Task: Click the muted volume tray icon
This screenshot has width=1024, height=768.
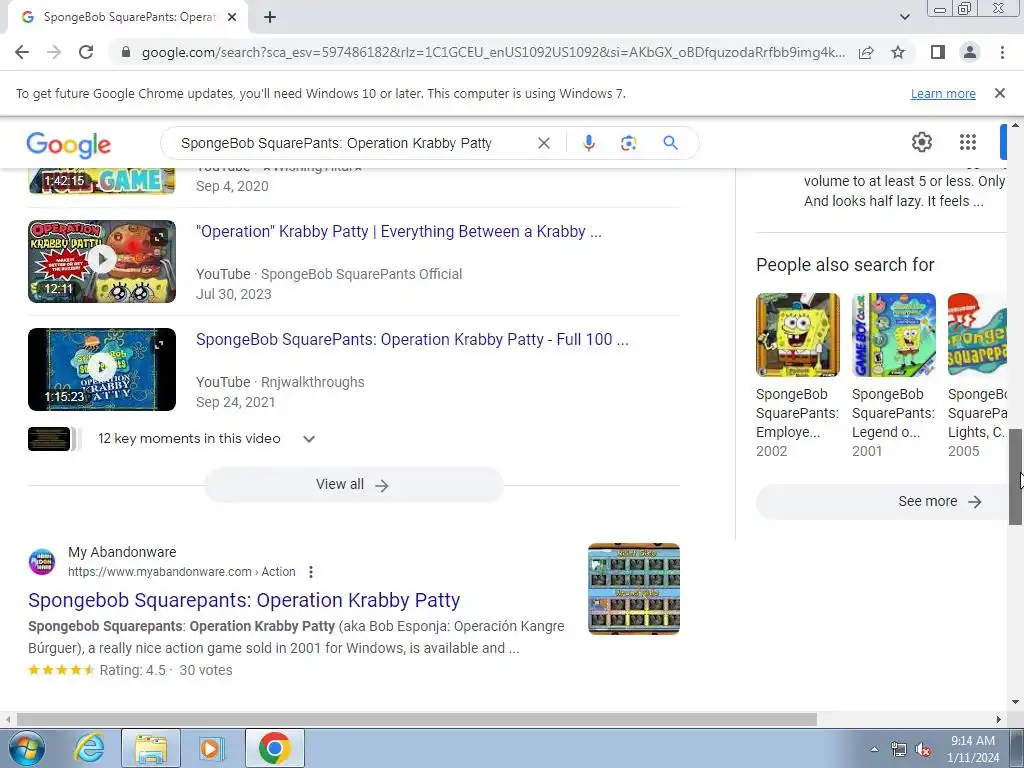Action: coord(923,749)
